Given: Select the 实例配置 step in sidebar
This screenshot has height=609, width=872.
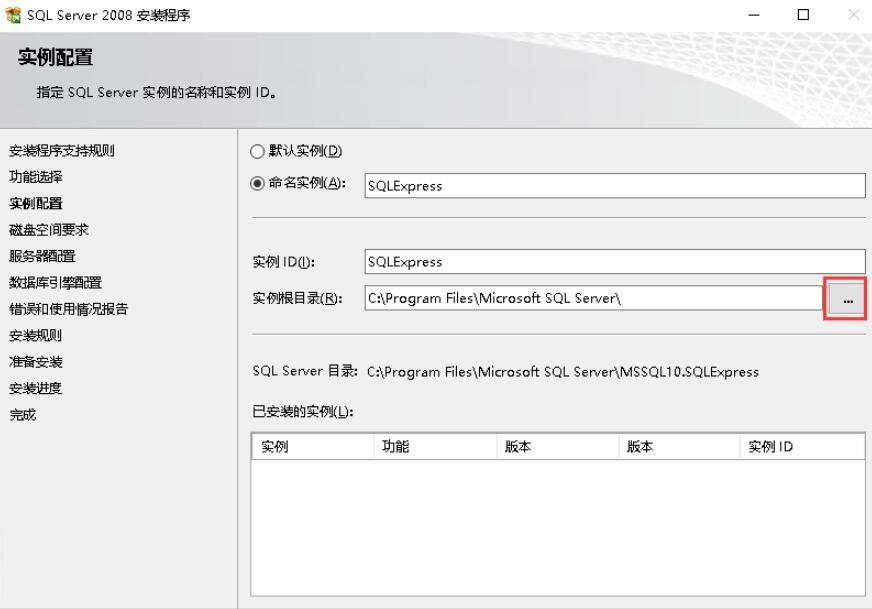Looking at the screenshot, I should [36, 204].
